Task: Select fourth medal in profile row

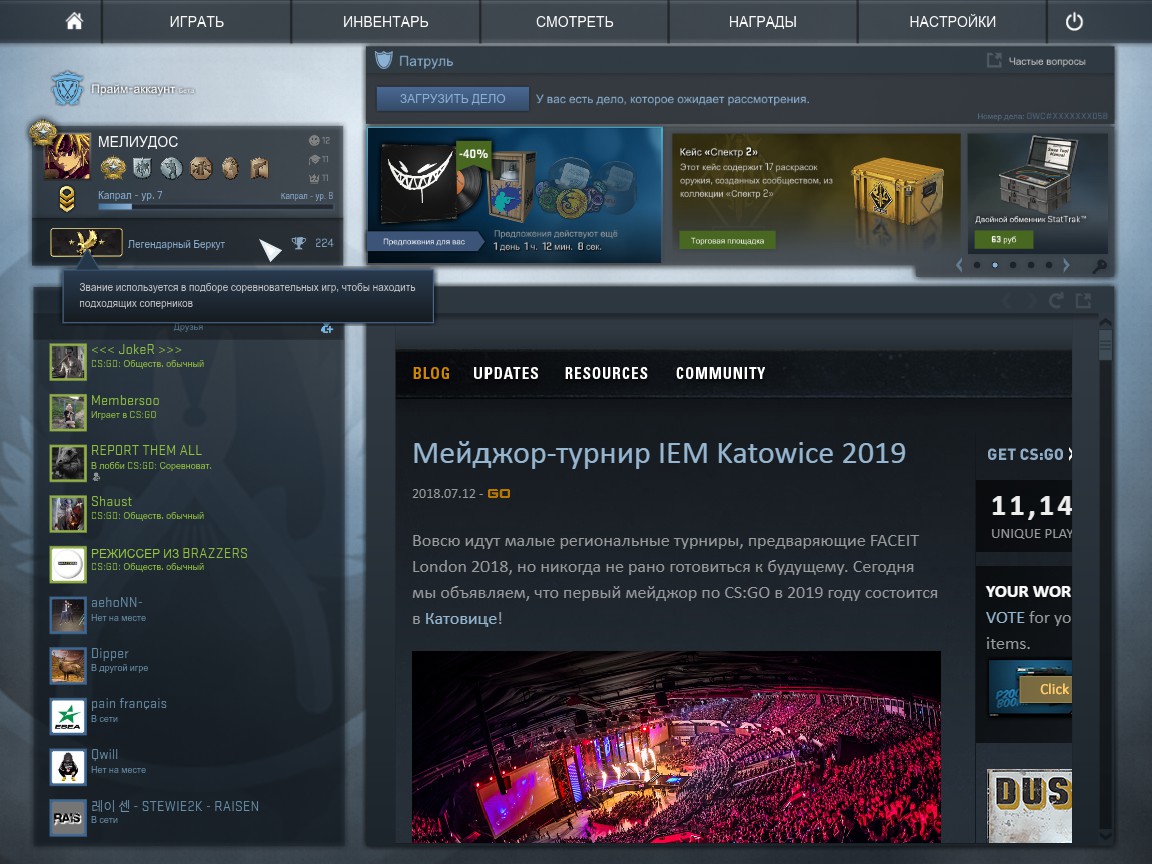Action: tap(201, 168)
